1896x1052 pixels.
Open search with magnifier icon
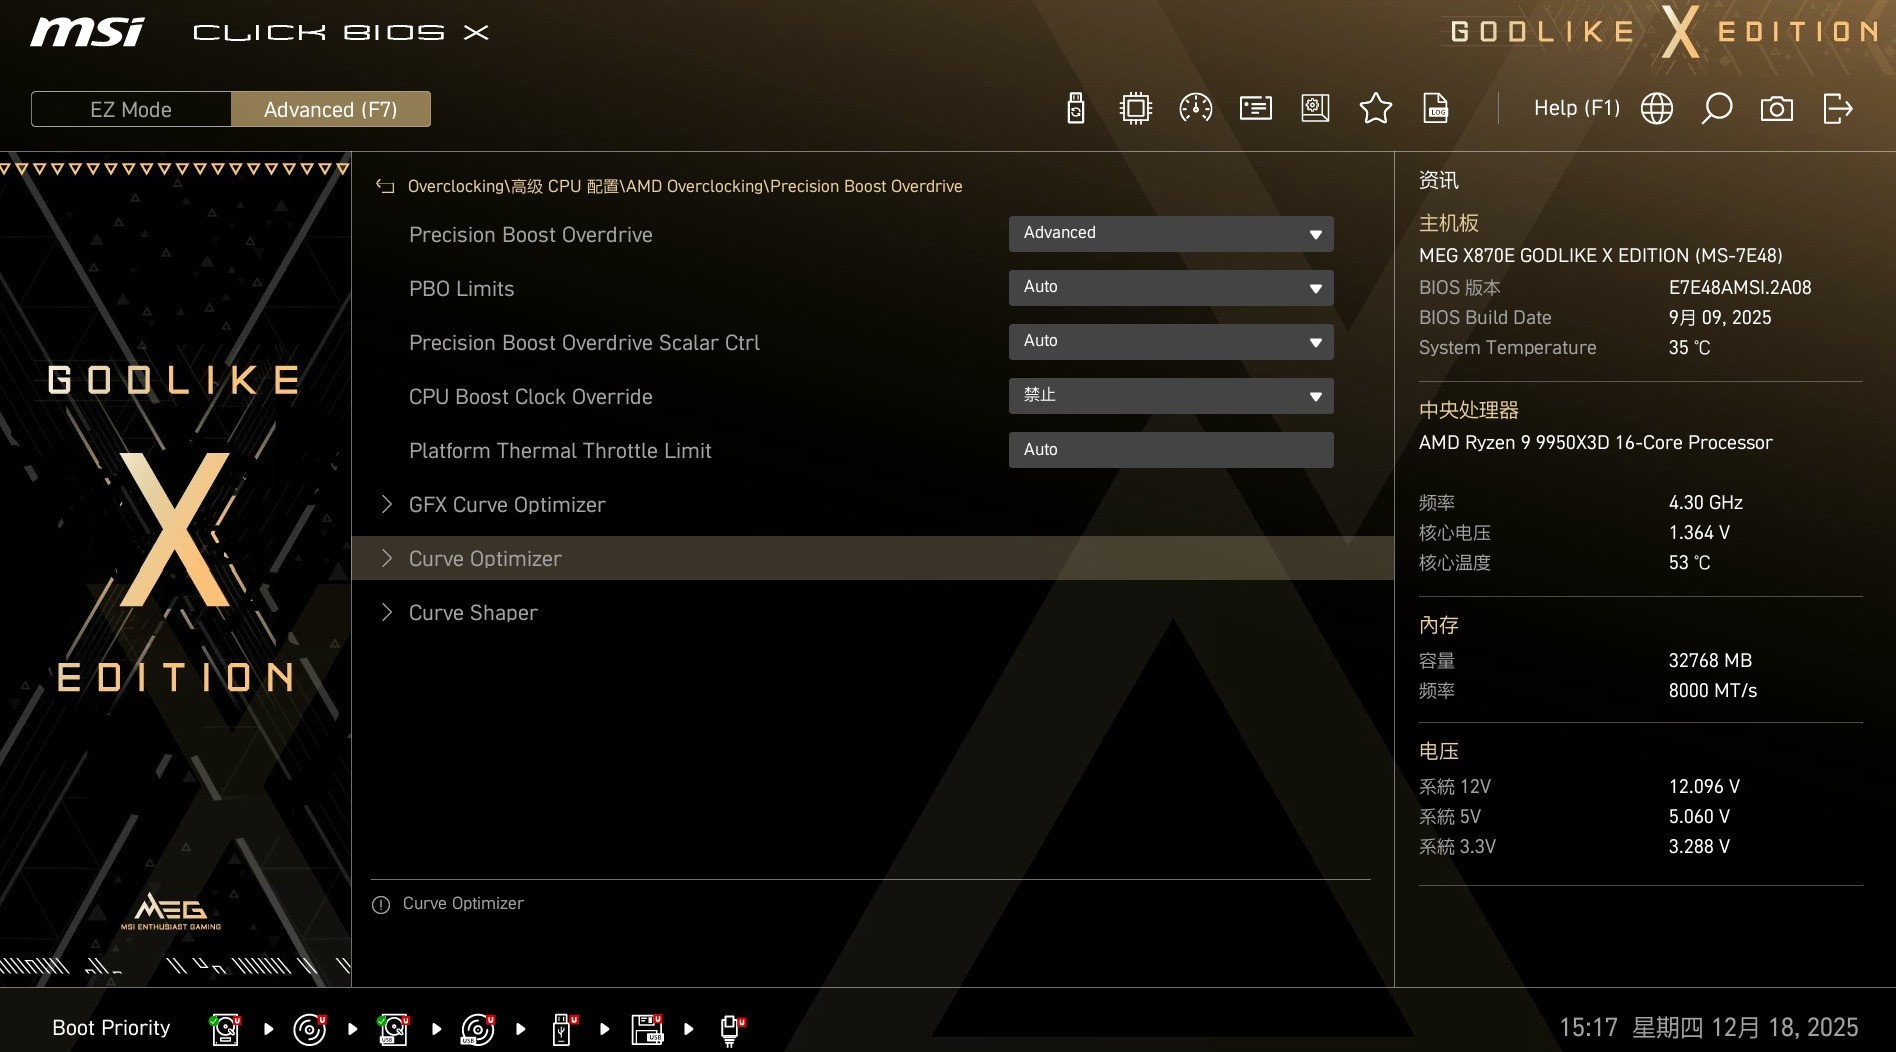click(1716, 108)
